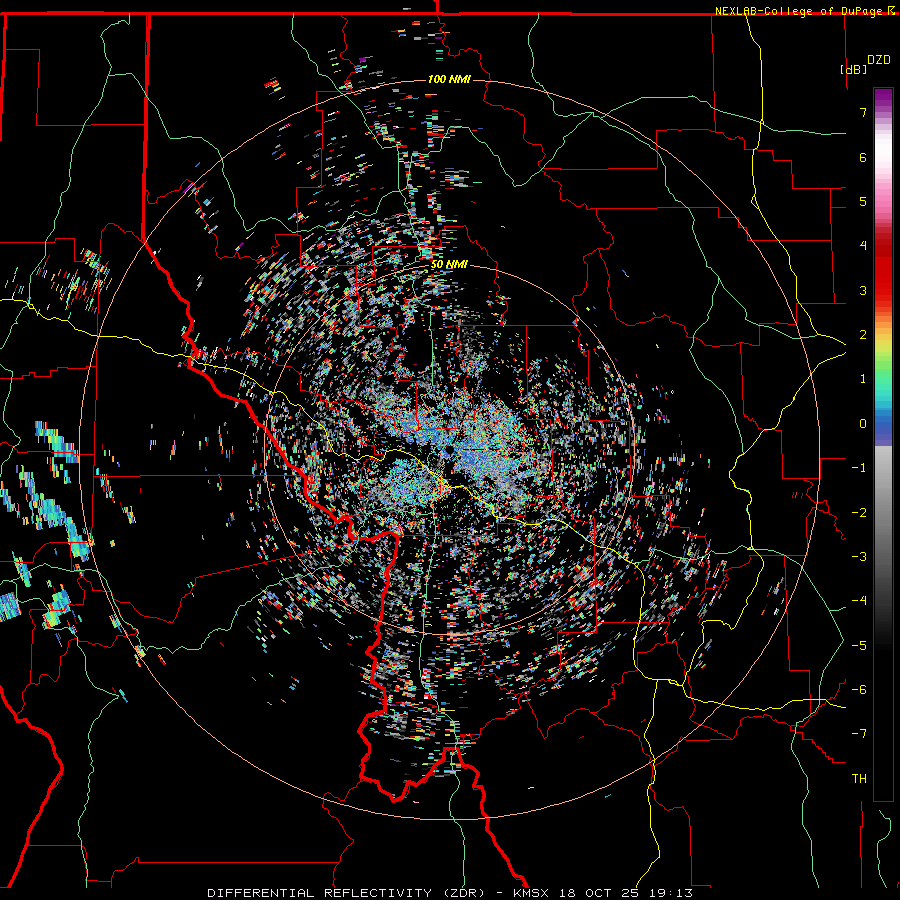The width and height of the screenshot is (900, 900).
Task: Click the color scale value -4
Action: [859, 601]
